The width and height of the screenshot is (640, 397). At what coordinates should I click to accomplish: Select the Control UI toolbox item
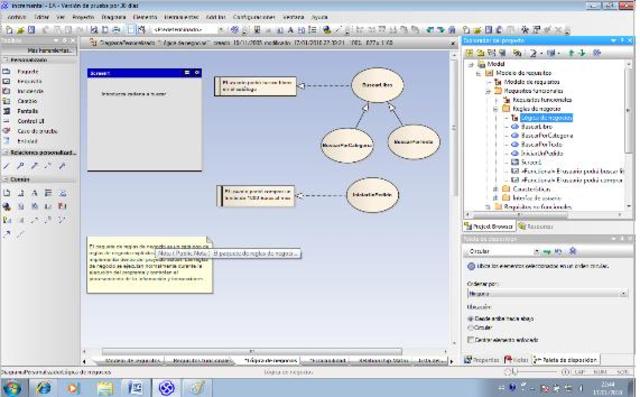[31, 121]
